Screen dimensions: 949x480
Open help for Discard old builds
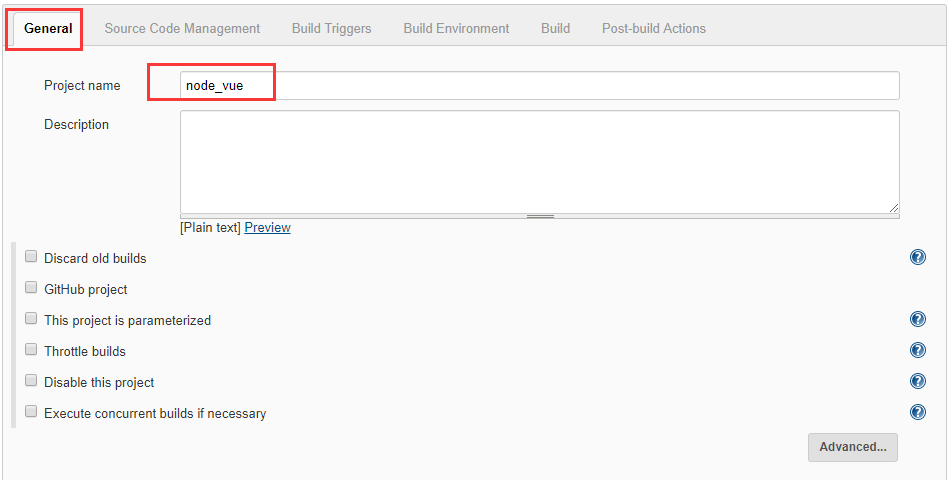[x=917, y=258]
